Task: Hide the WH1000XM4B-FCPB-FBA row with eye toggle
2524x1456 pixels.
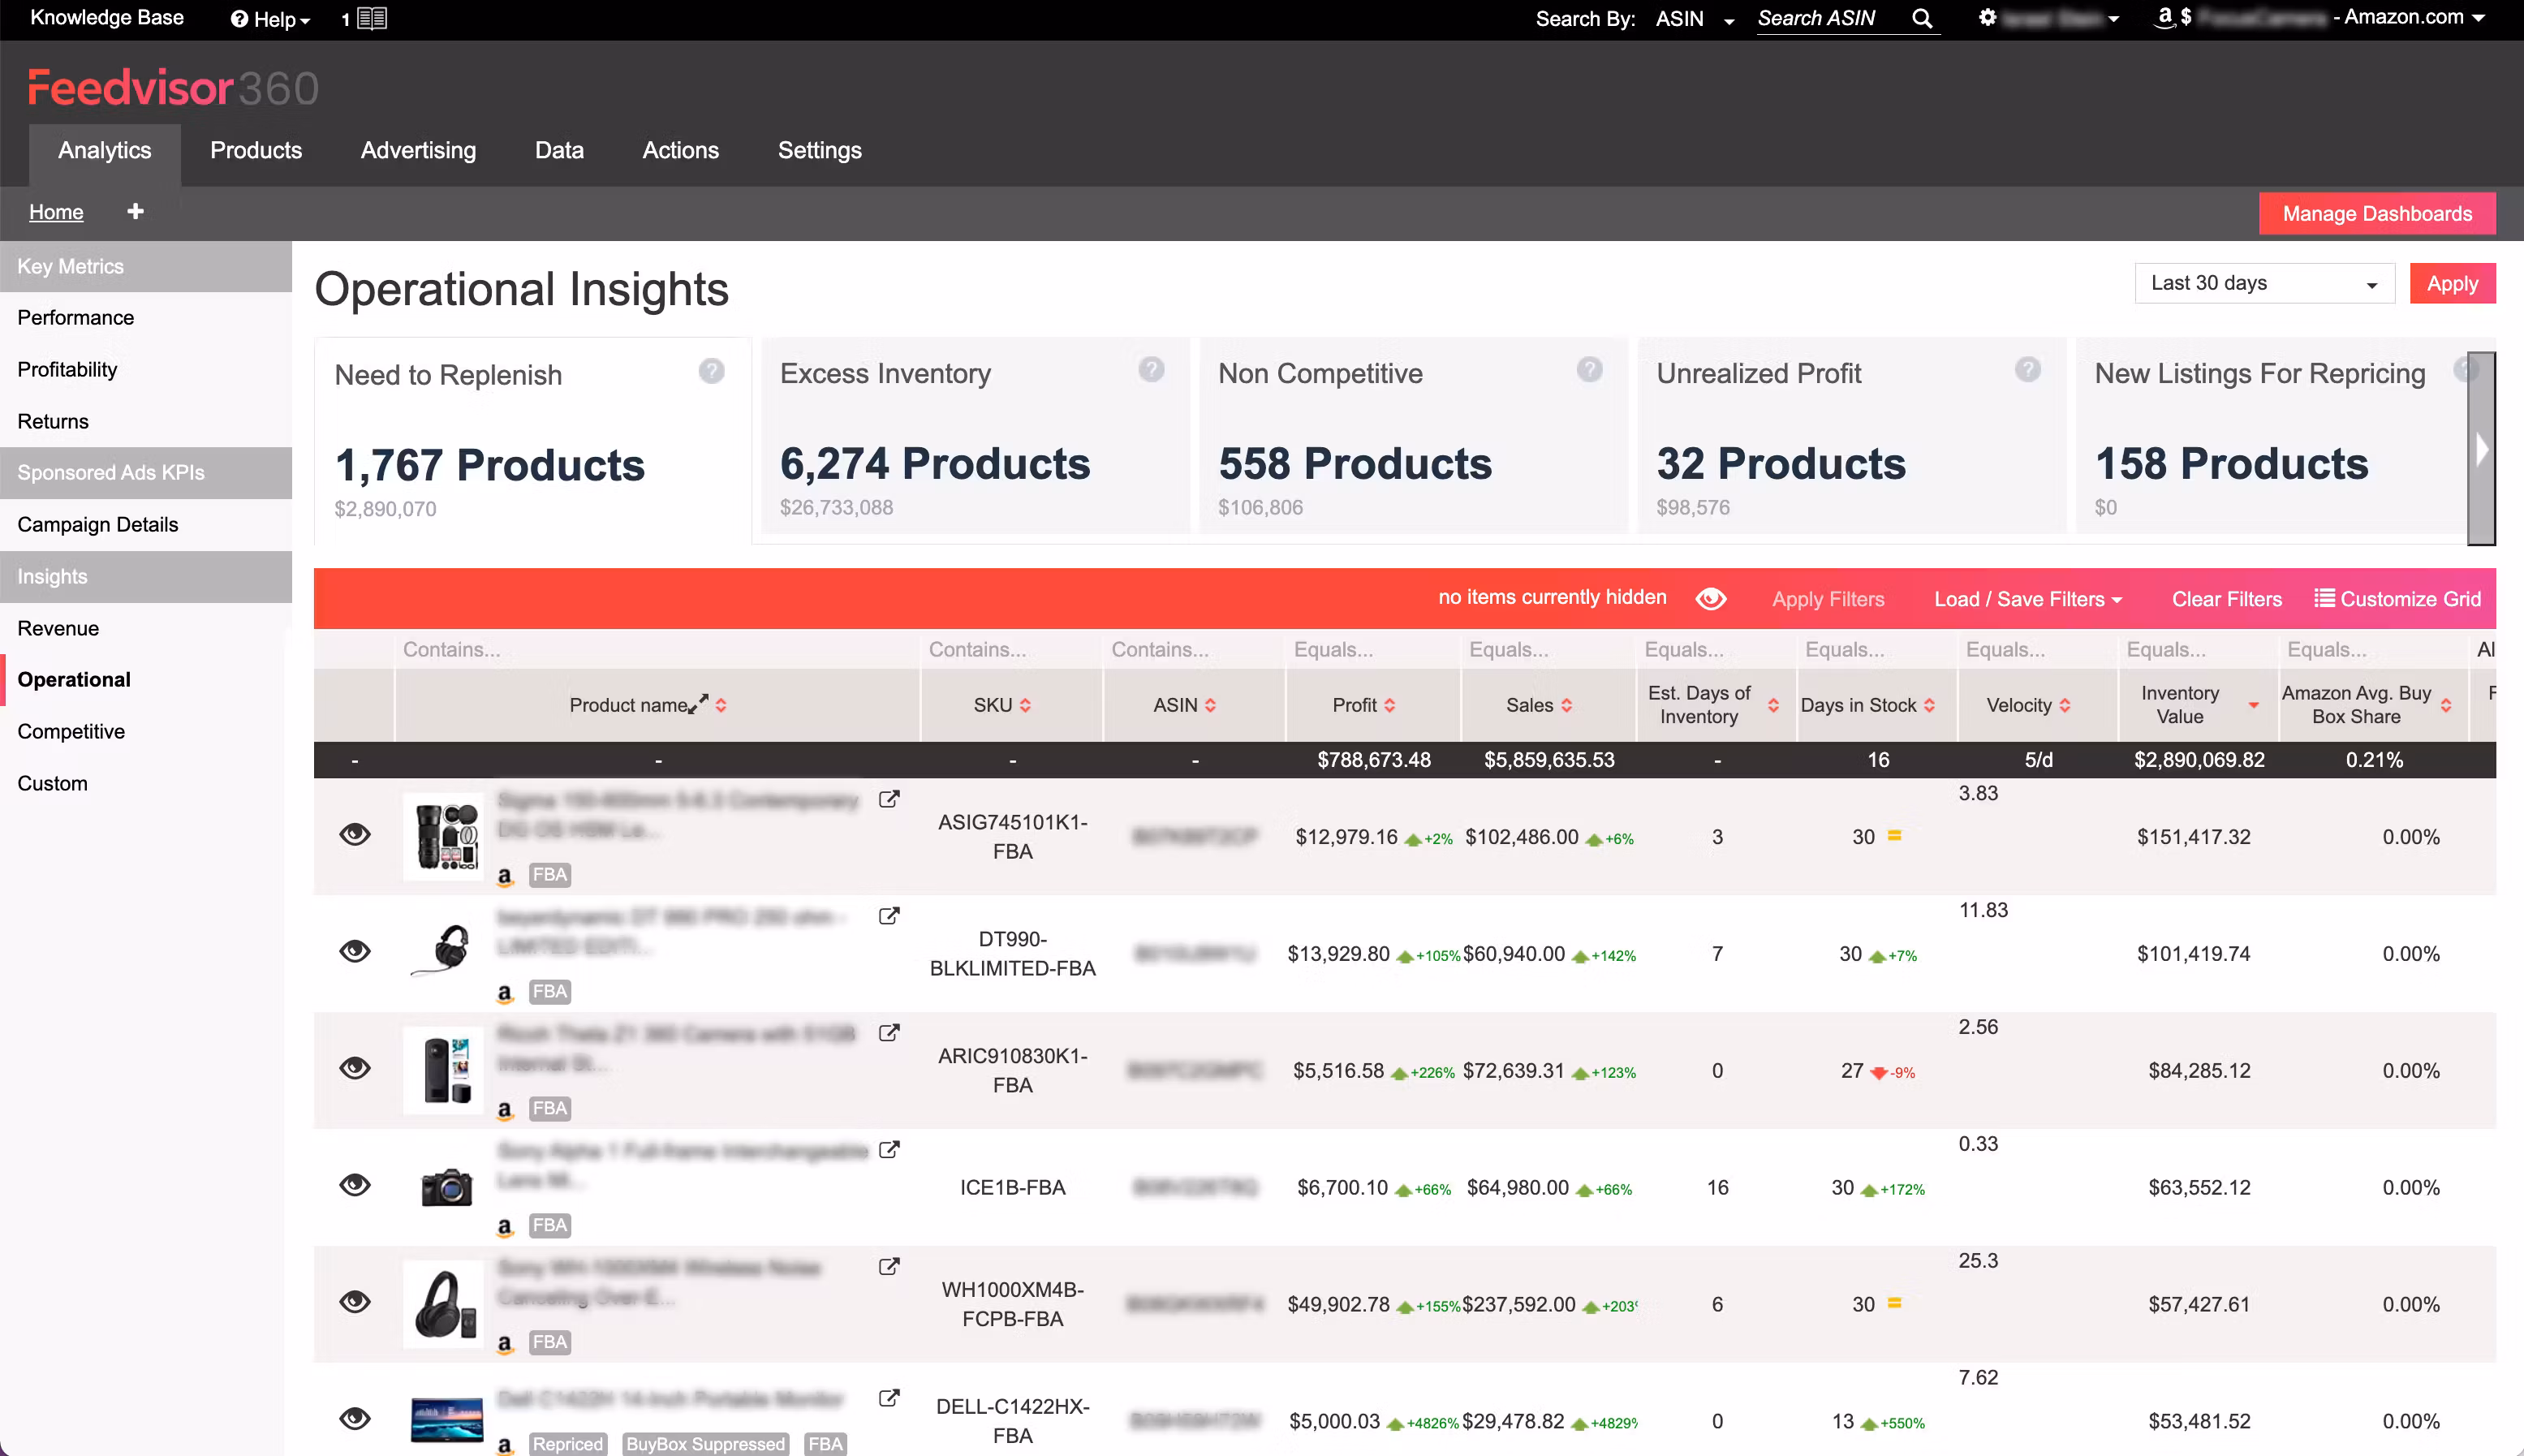Action: click(x=355, y=1302)
